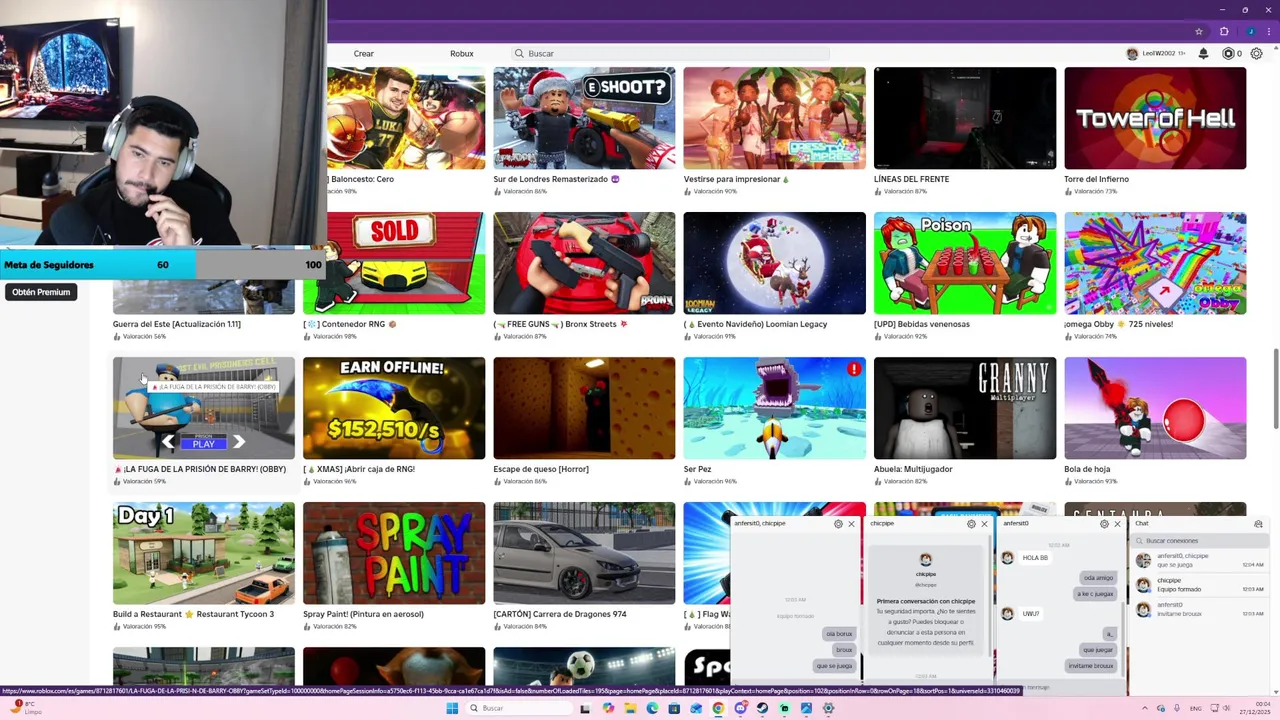
Task: Open Roblox notifications bell
Action: click(1203, 54)
